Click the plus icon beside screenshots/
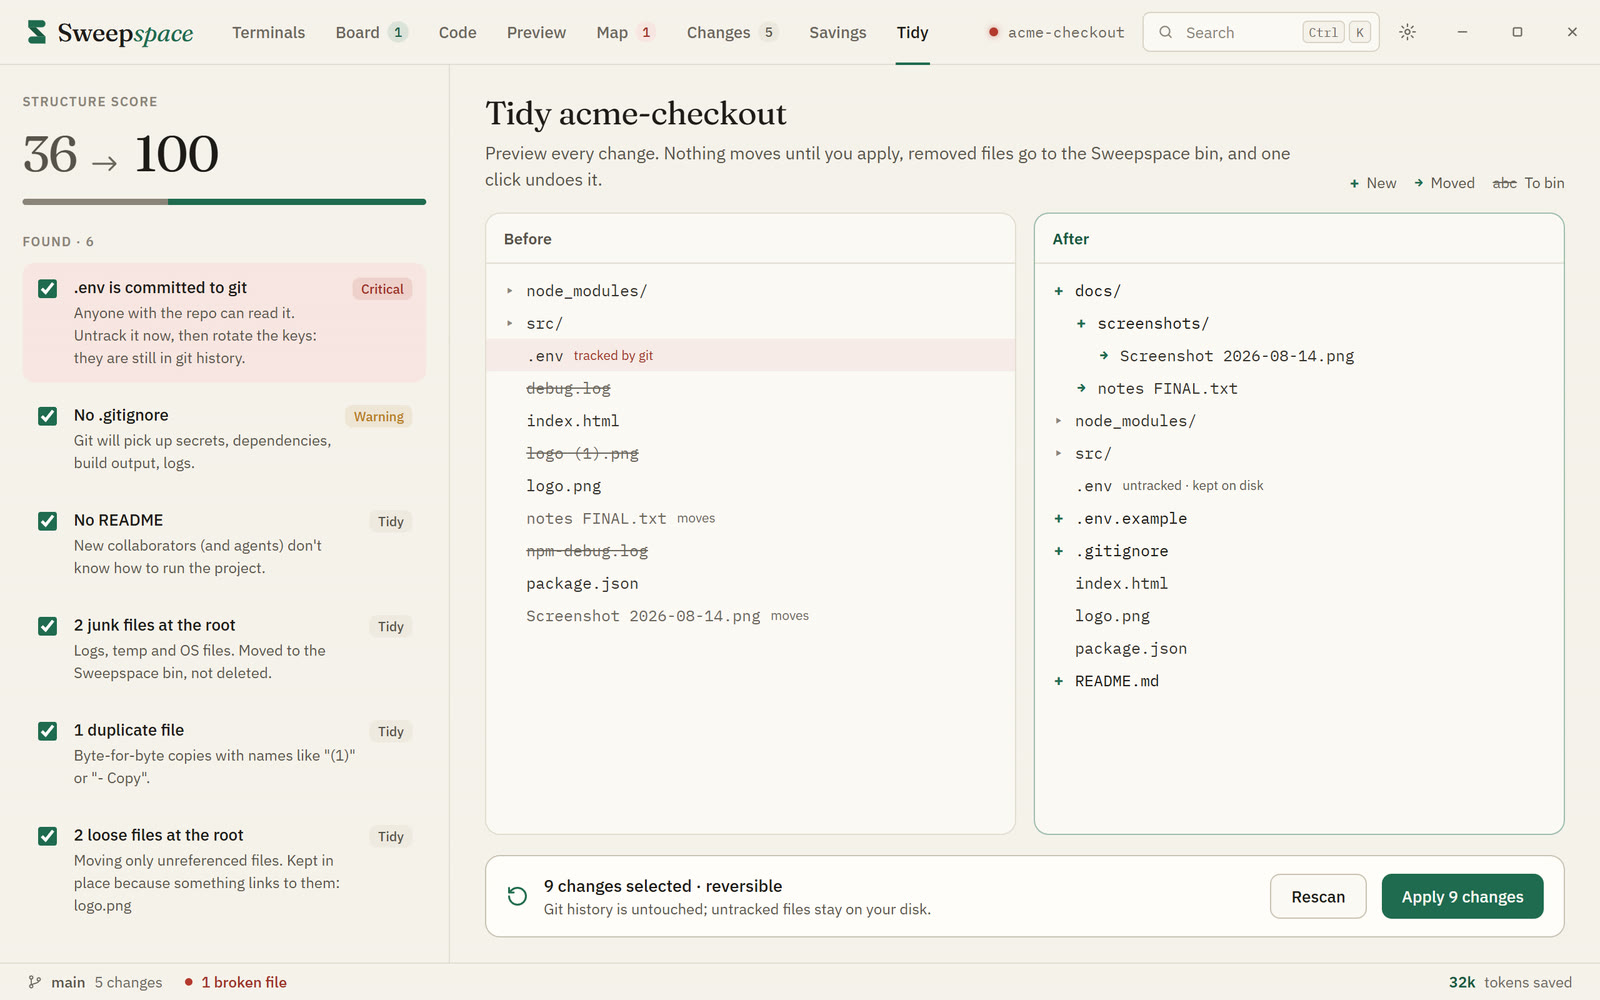This screenshot has width=1600, height=1000. (x=1081, y=323)
